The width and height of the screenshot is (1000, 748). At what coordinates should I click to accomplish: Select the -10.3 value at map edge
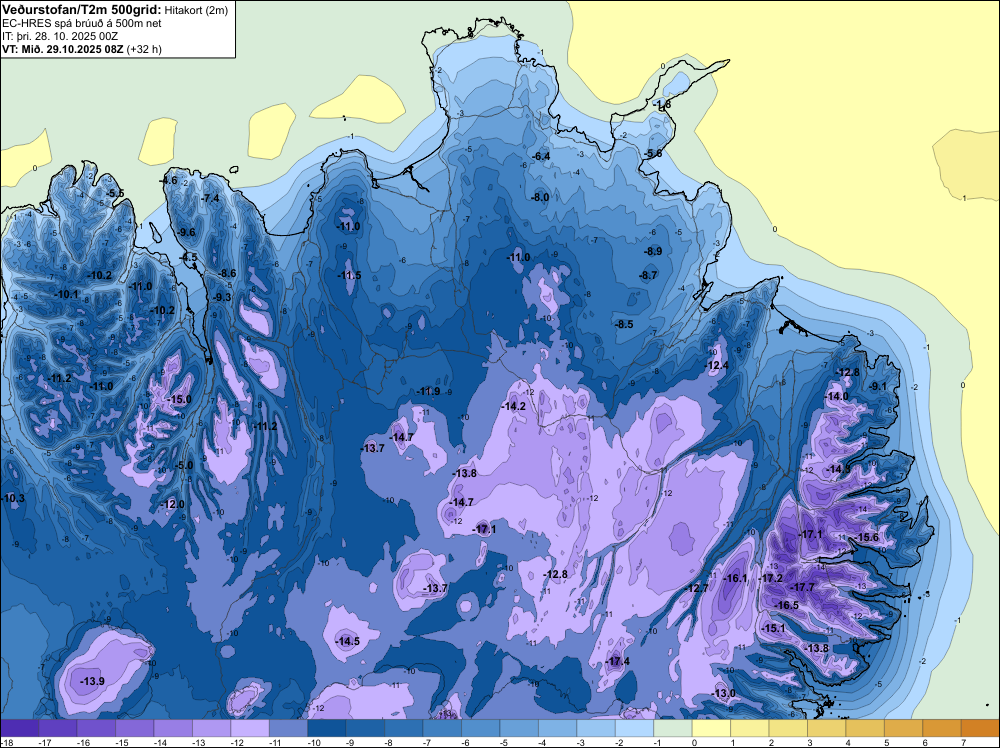[x=13, y=498]
